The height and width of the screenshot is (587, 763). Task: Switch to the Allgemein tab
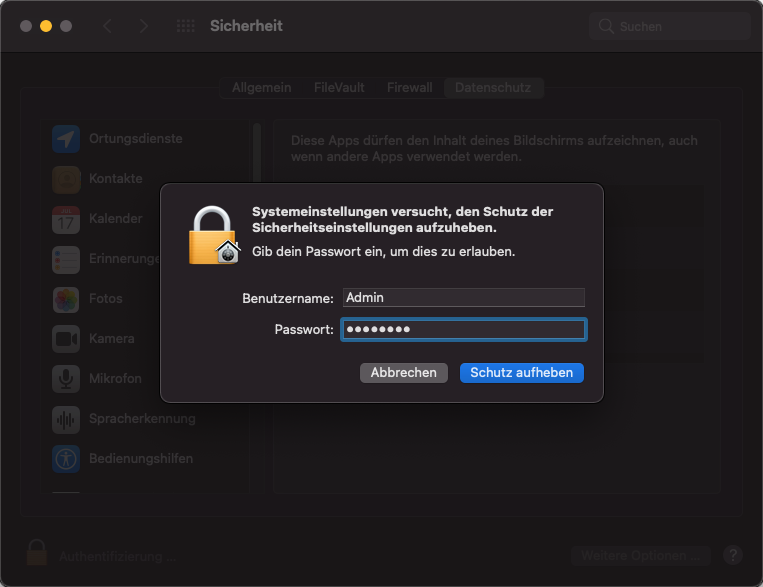pyautogui.click(x=261, y=88)
